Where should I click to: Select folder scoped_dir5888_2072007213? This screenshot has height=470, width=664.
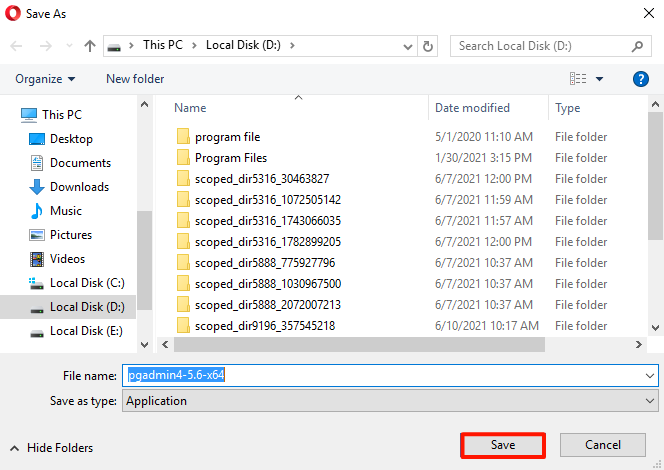[x=268, y=305]
